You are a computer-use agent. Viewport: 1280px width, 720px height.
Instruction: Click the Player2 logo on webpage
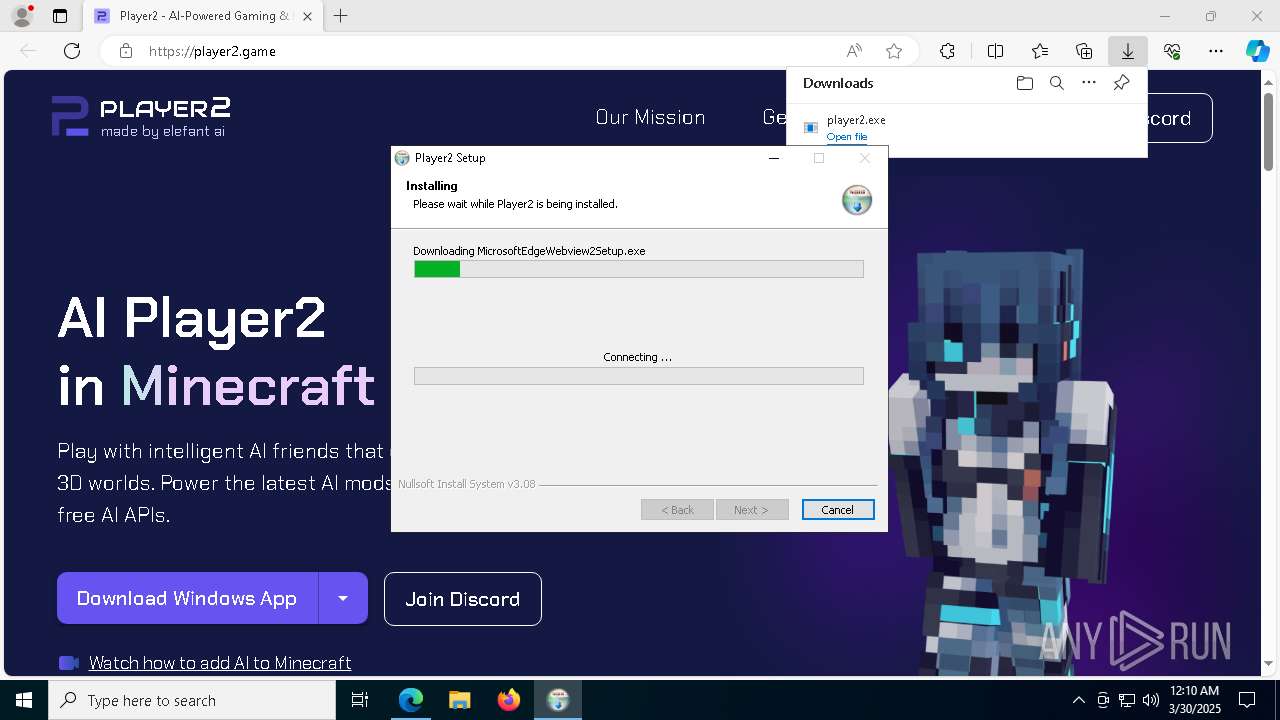click(x=141, y=117)
